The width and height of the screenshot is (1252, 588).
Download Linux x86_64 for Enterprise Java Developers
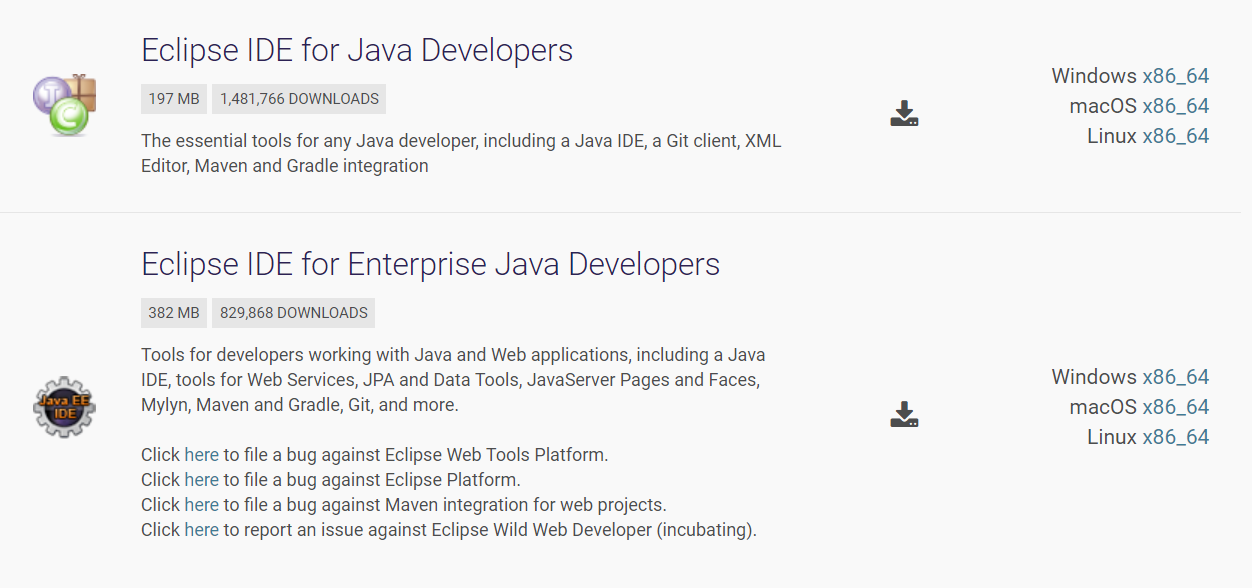(1175, 437)
